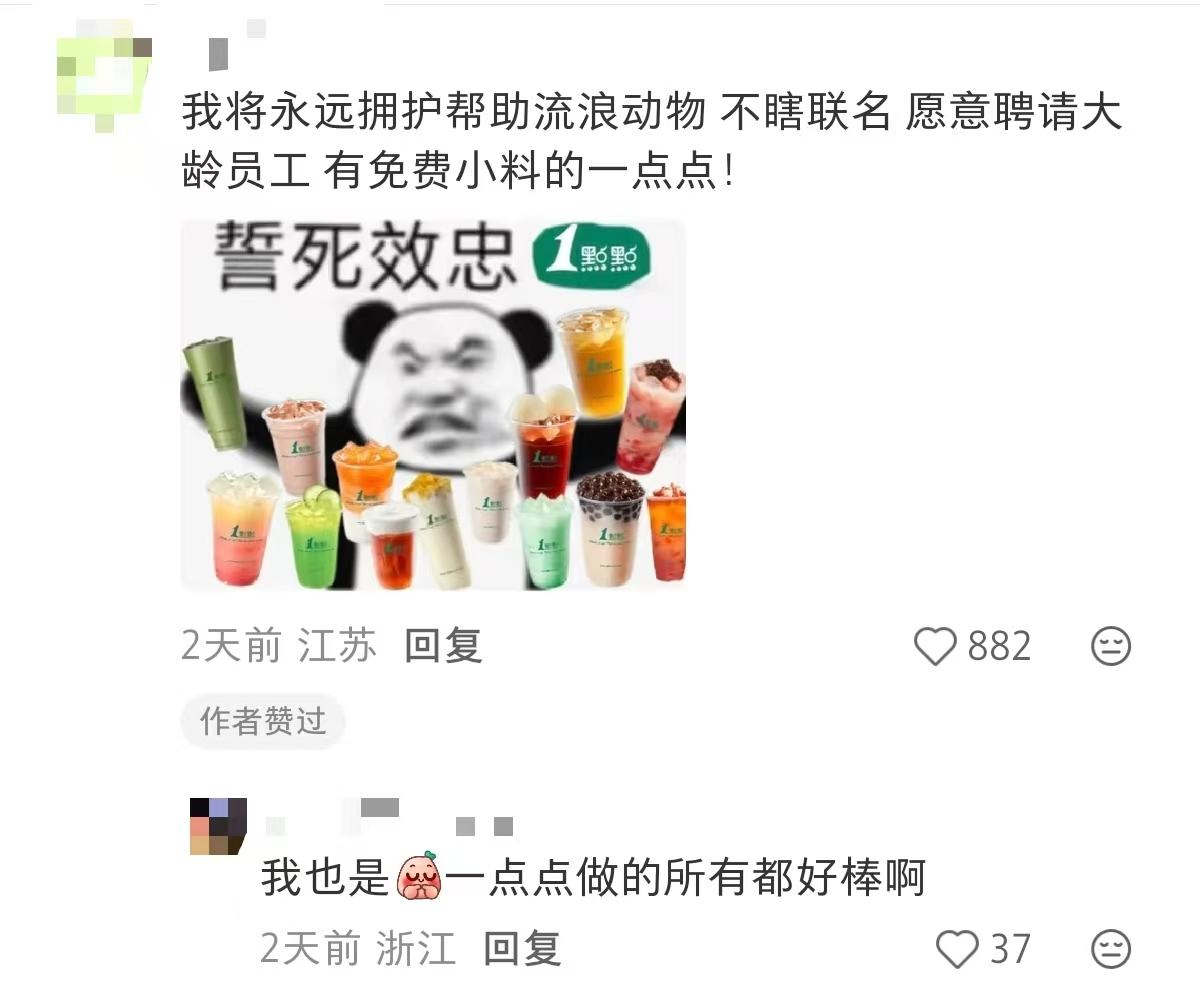This screenshot has width=1200, height=990.
Task: Select the reply text 我也是…都好棒啊
Action: pos(593,877)
